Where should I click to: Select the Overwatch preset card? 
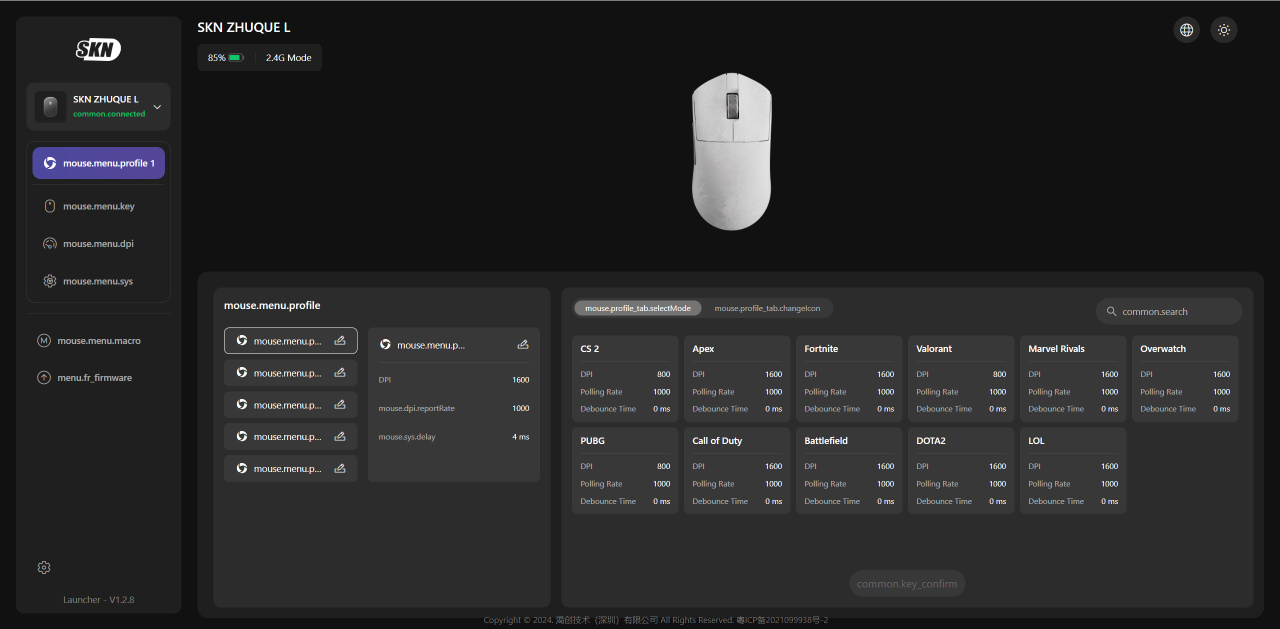pyautogui.click(x=1185, y=378)
